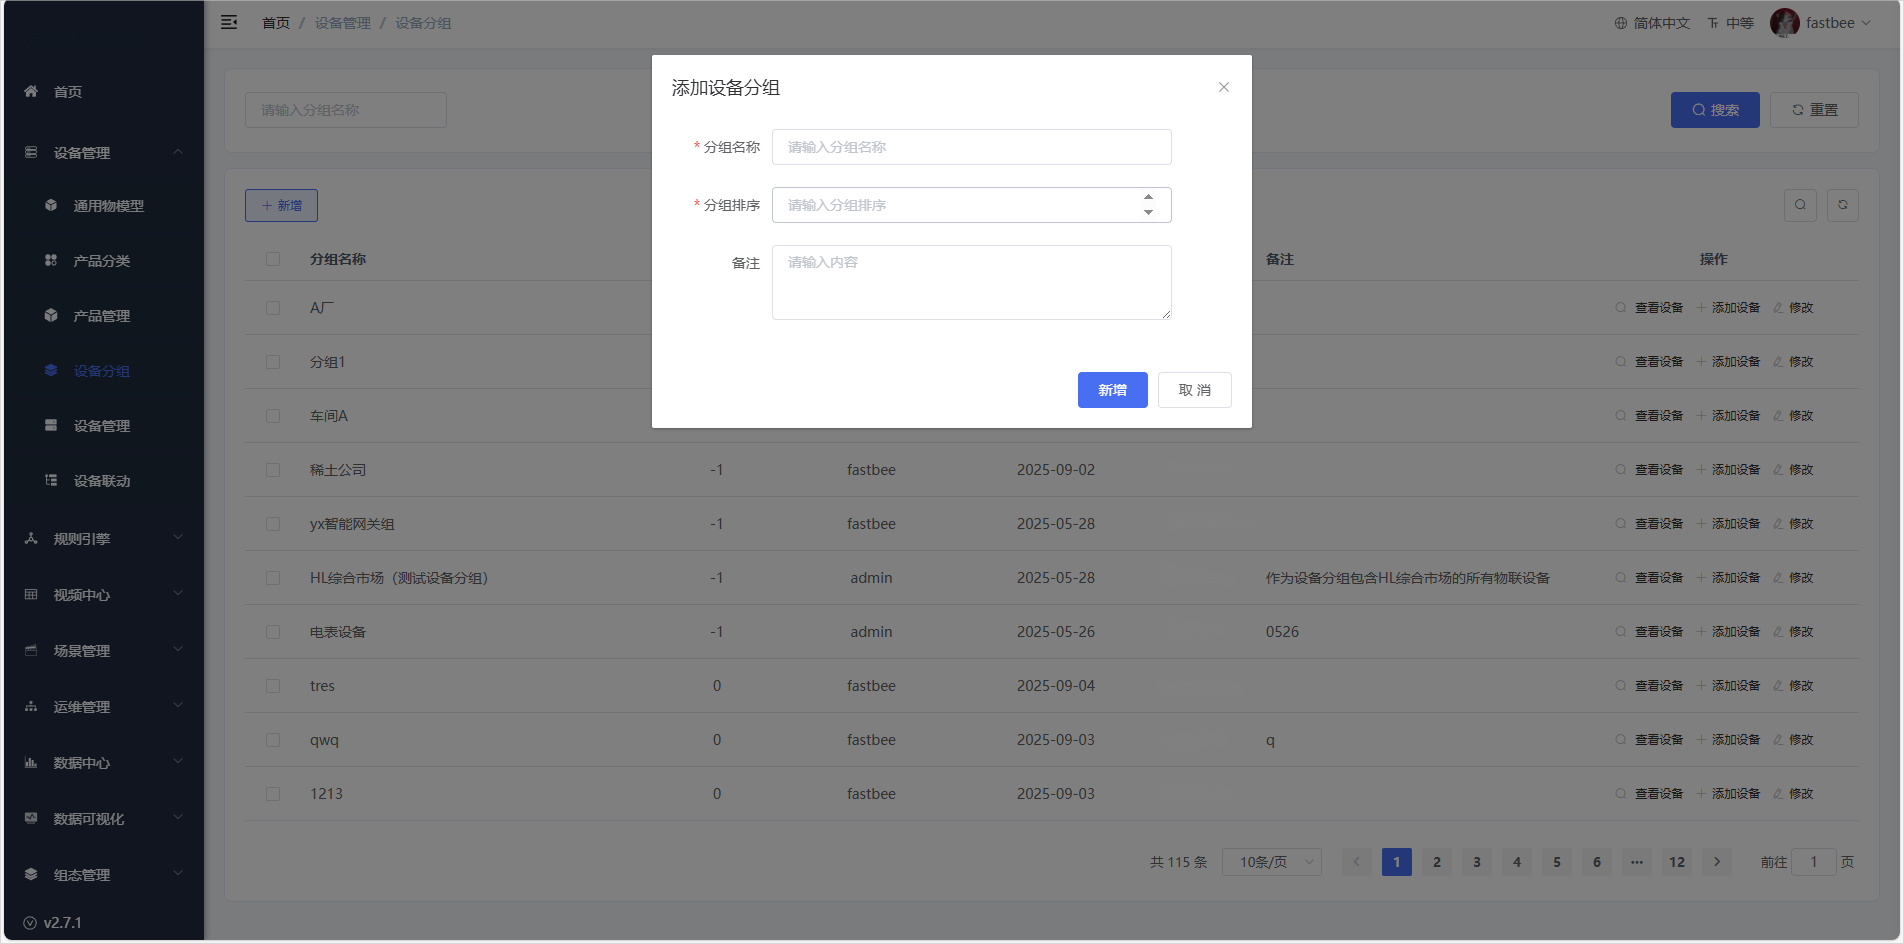Go to 产品分类 in the sidebar
Screen dimensions: 1904x944
click(101, 261)
